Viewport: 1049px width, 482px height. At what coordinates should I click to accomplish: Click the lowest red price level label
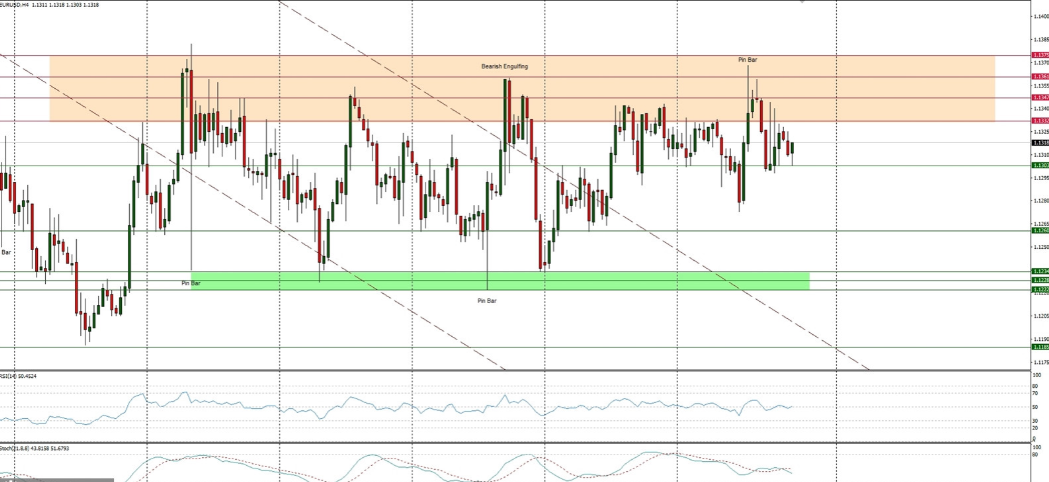coord(1040,121)
